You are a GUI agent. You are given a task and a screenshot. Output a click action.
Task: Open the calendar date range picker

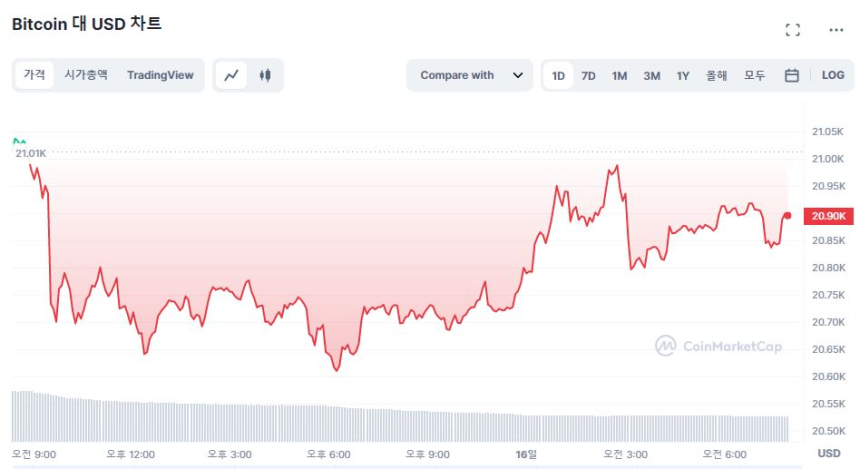pyautogui.click(x=791, y=75)
